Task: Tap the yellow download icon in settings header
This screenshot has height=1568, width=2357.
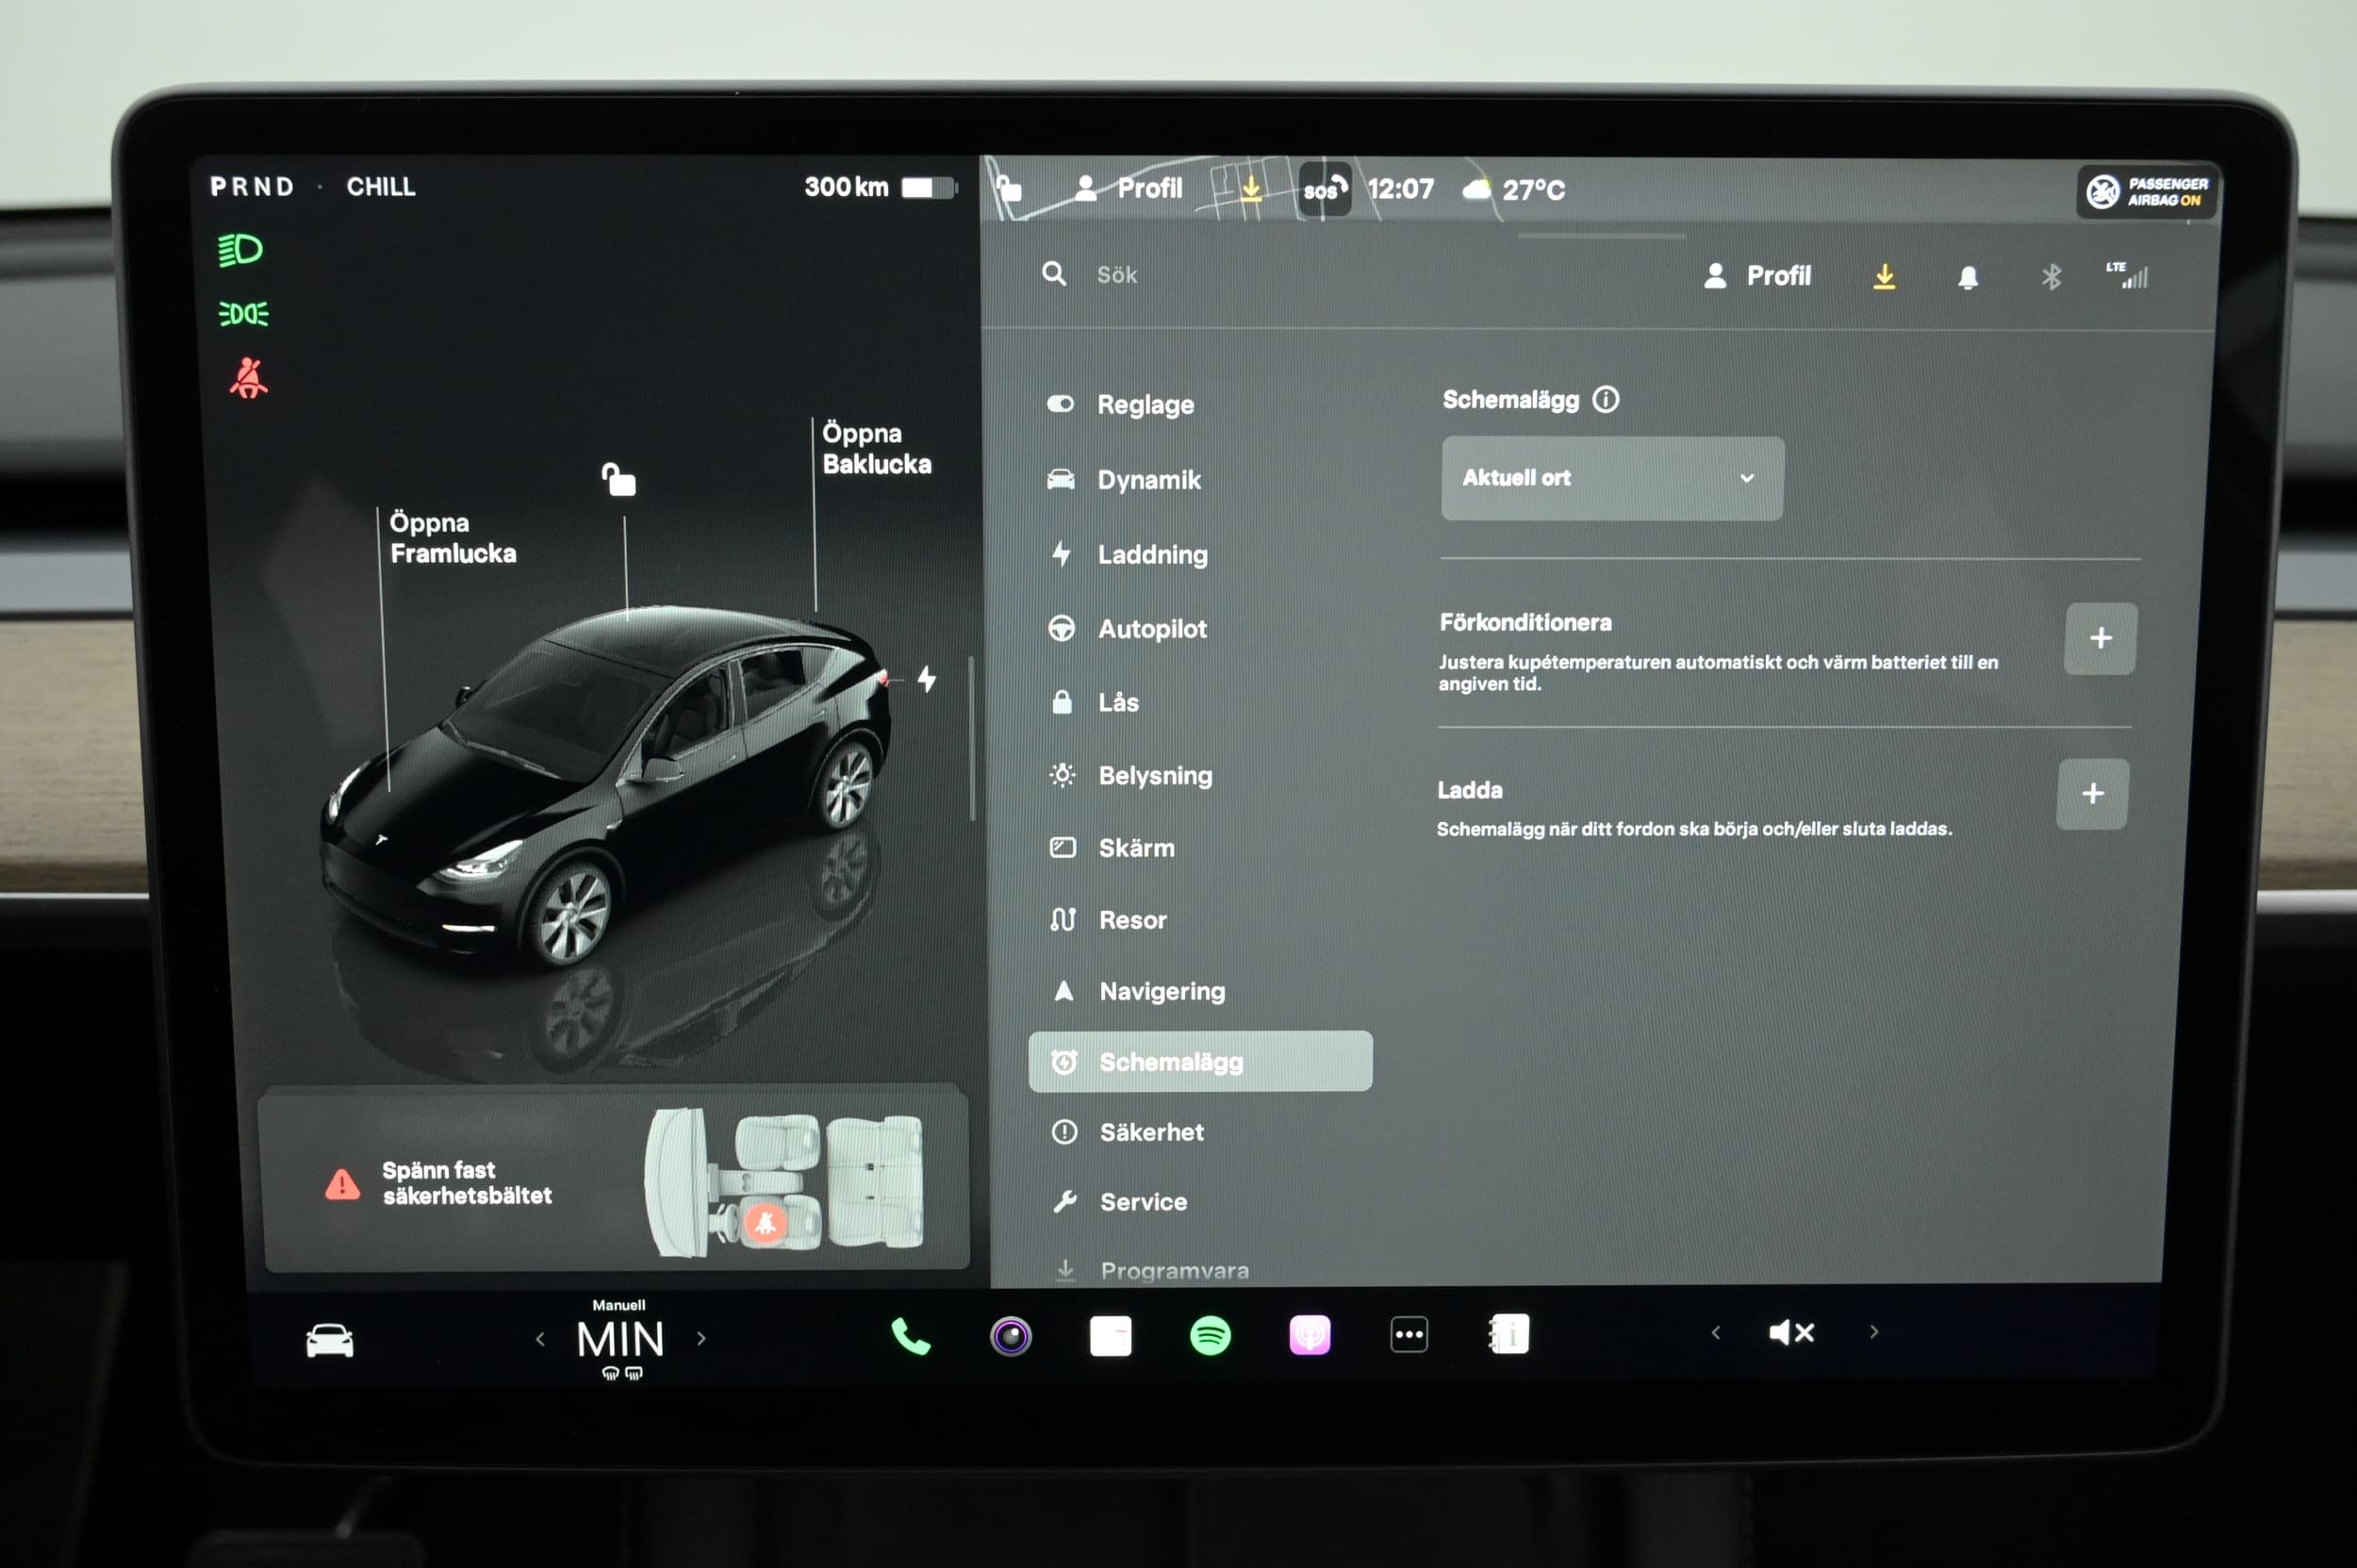Action: point(1884,276)
